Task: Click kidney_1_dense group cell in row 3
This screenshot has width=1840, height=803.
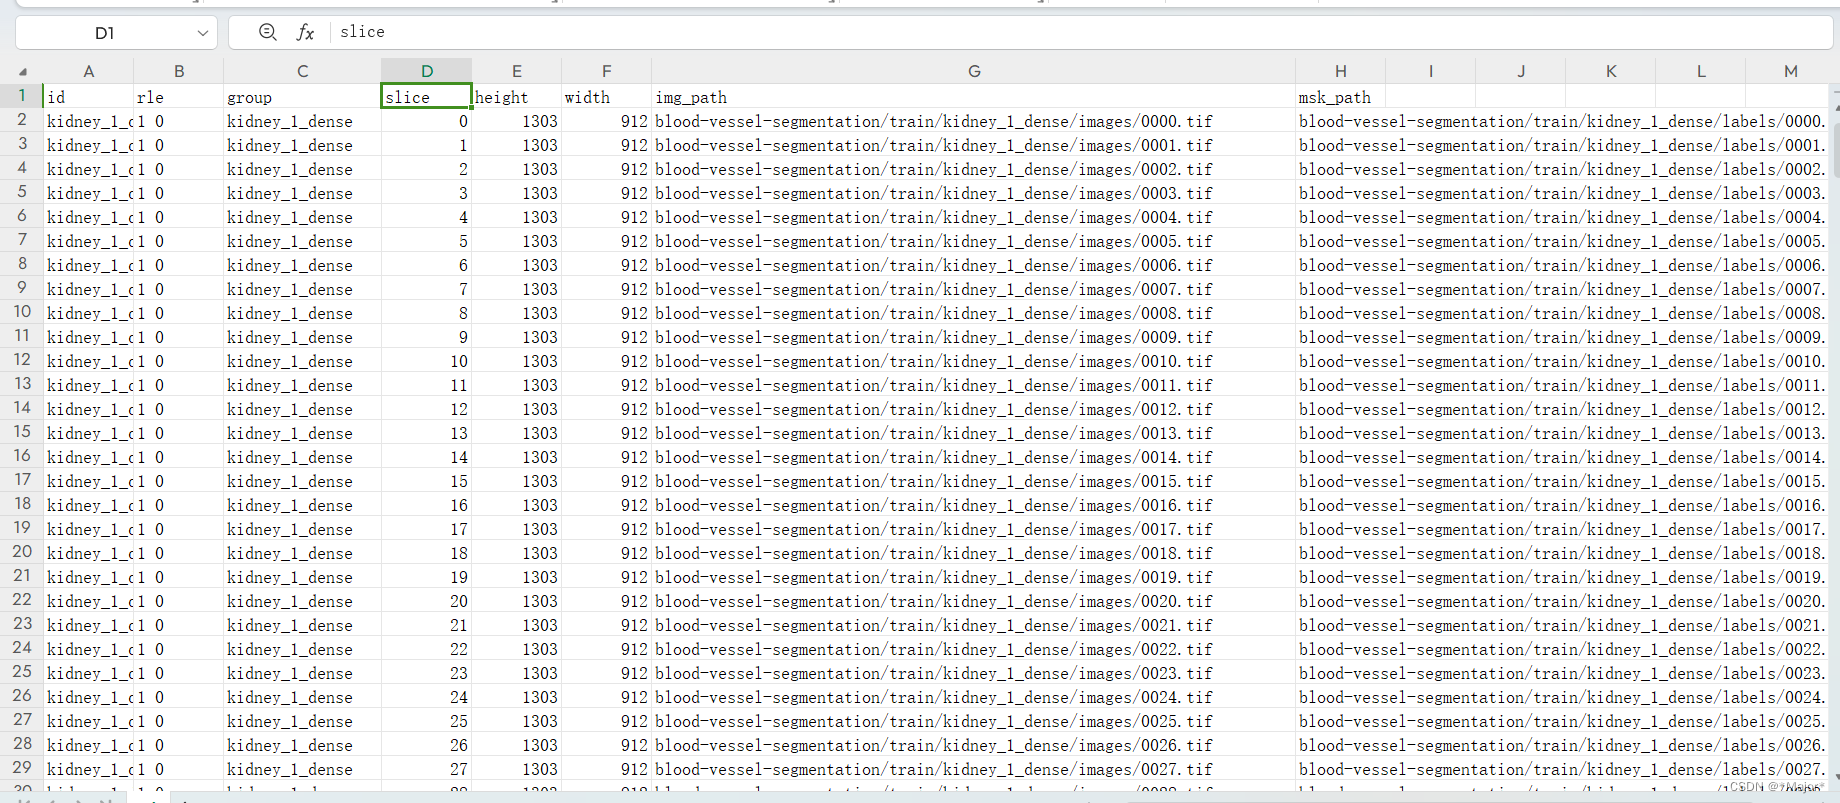Action: click(x=302, y=145)
